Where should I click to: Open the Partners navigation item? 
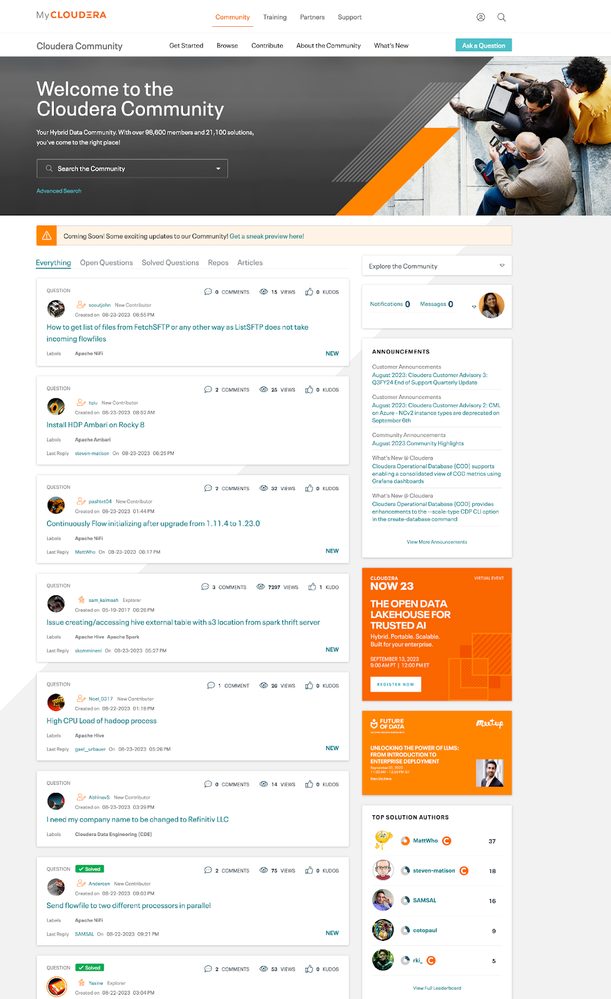coord(312,17)
